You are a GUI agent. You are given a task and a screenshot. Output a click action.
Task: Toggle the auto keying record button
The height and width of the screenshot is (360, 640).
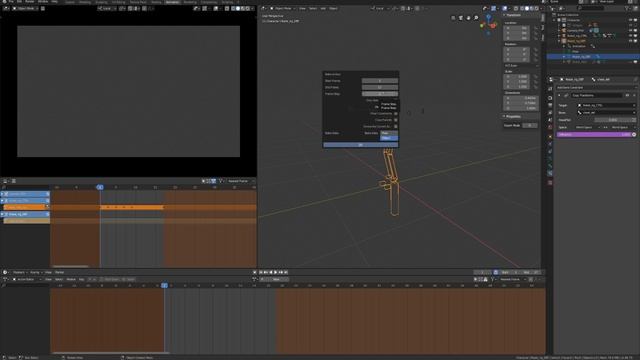pos(255,272)
